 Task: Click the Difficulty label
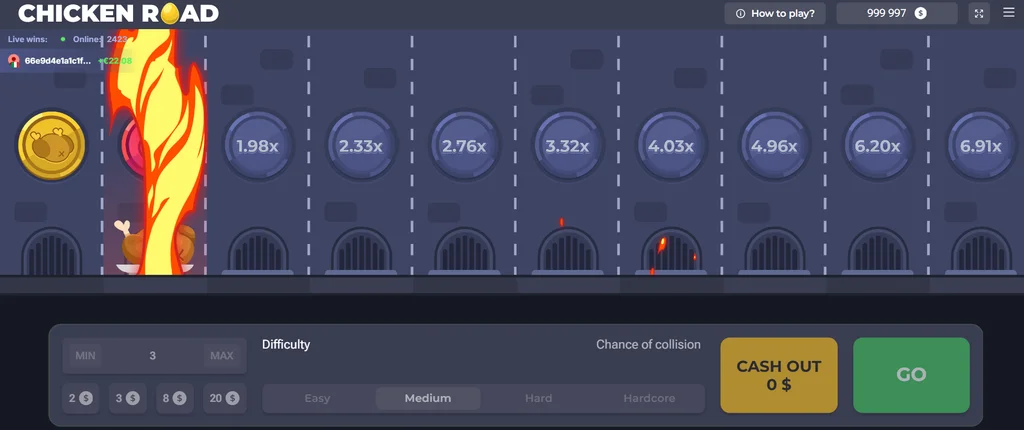[286, 344]
